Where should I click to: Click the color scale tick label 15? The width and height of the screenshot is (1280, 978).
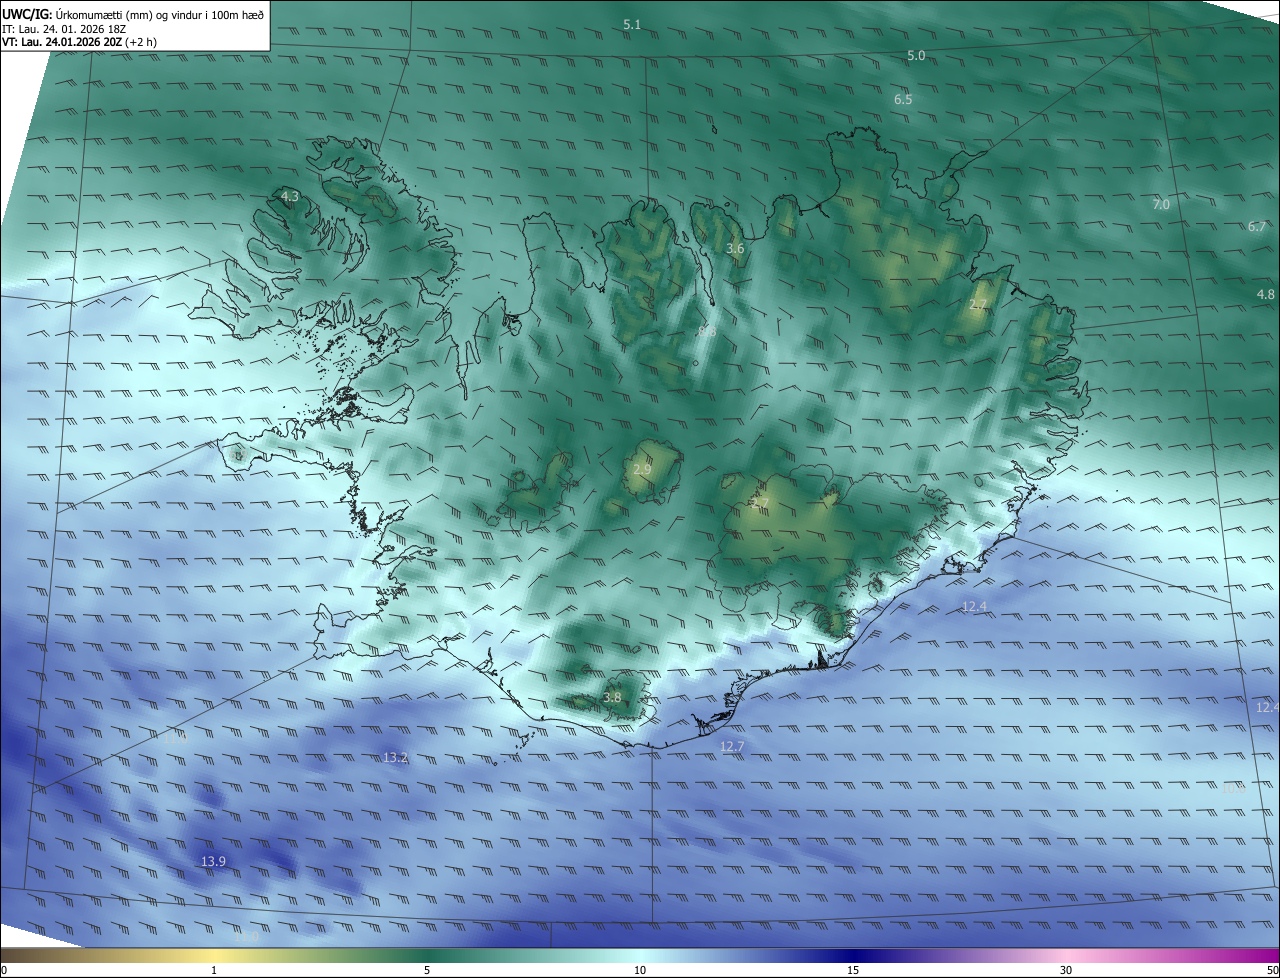click(853, 970)
